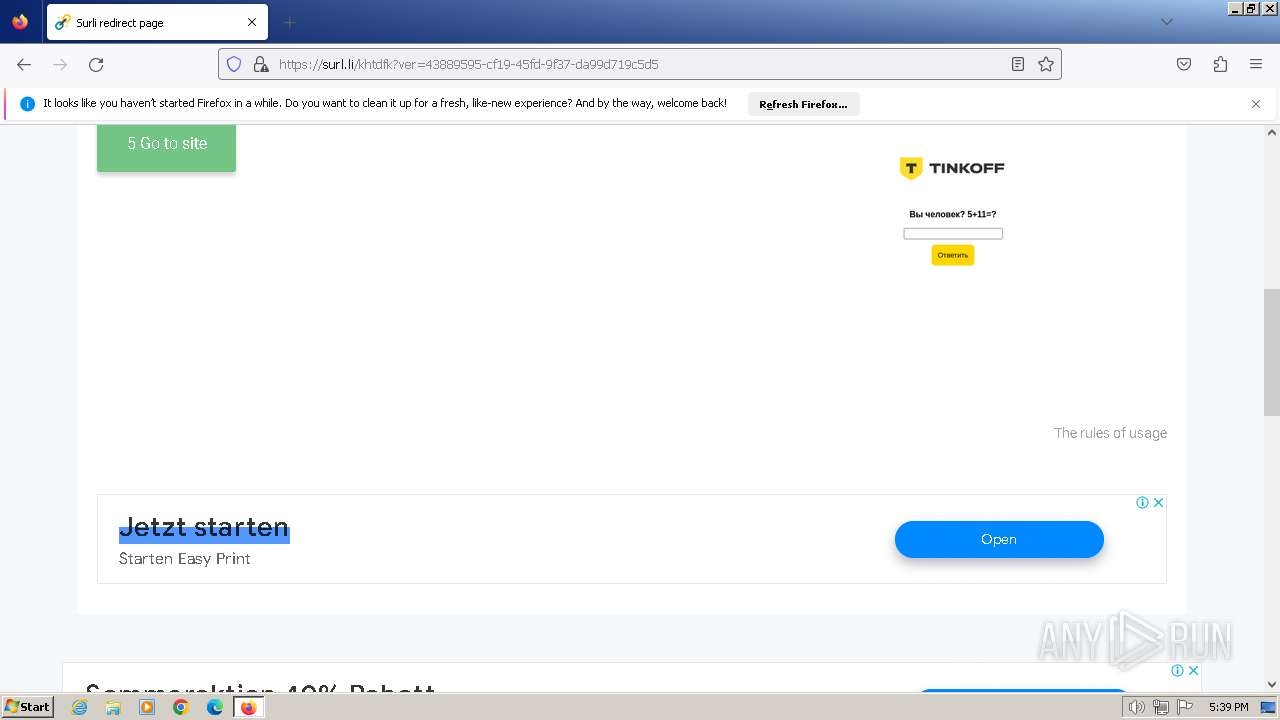This screenshot has width=1280, height=720.
Task: Click the 5:39 PM system clock
Action: [1228, 707]
